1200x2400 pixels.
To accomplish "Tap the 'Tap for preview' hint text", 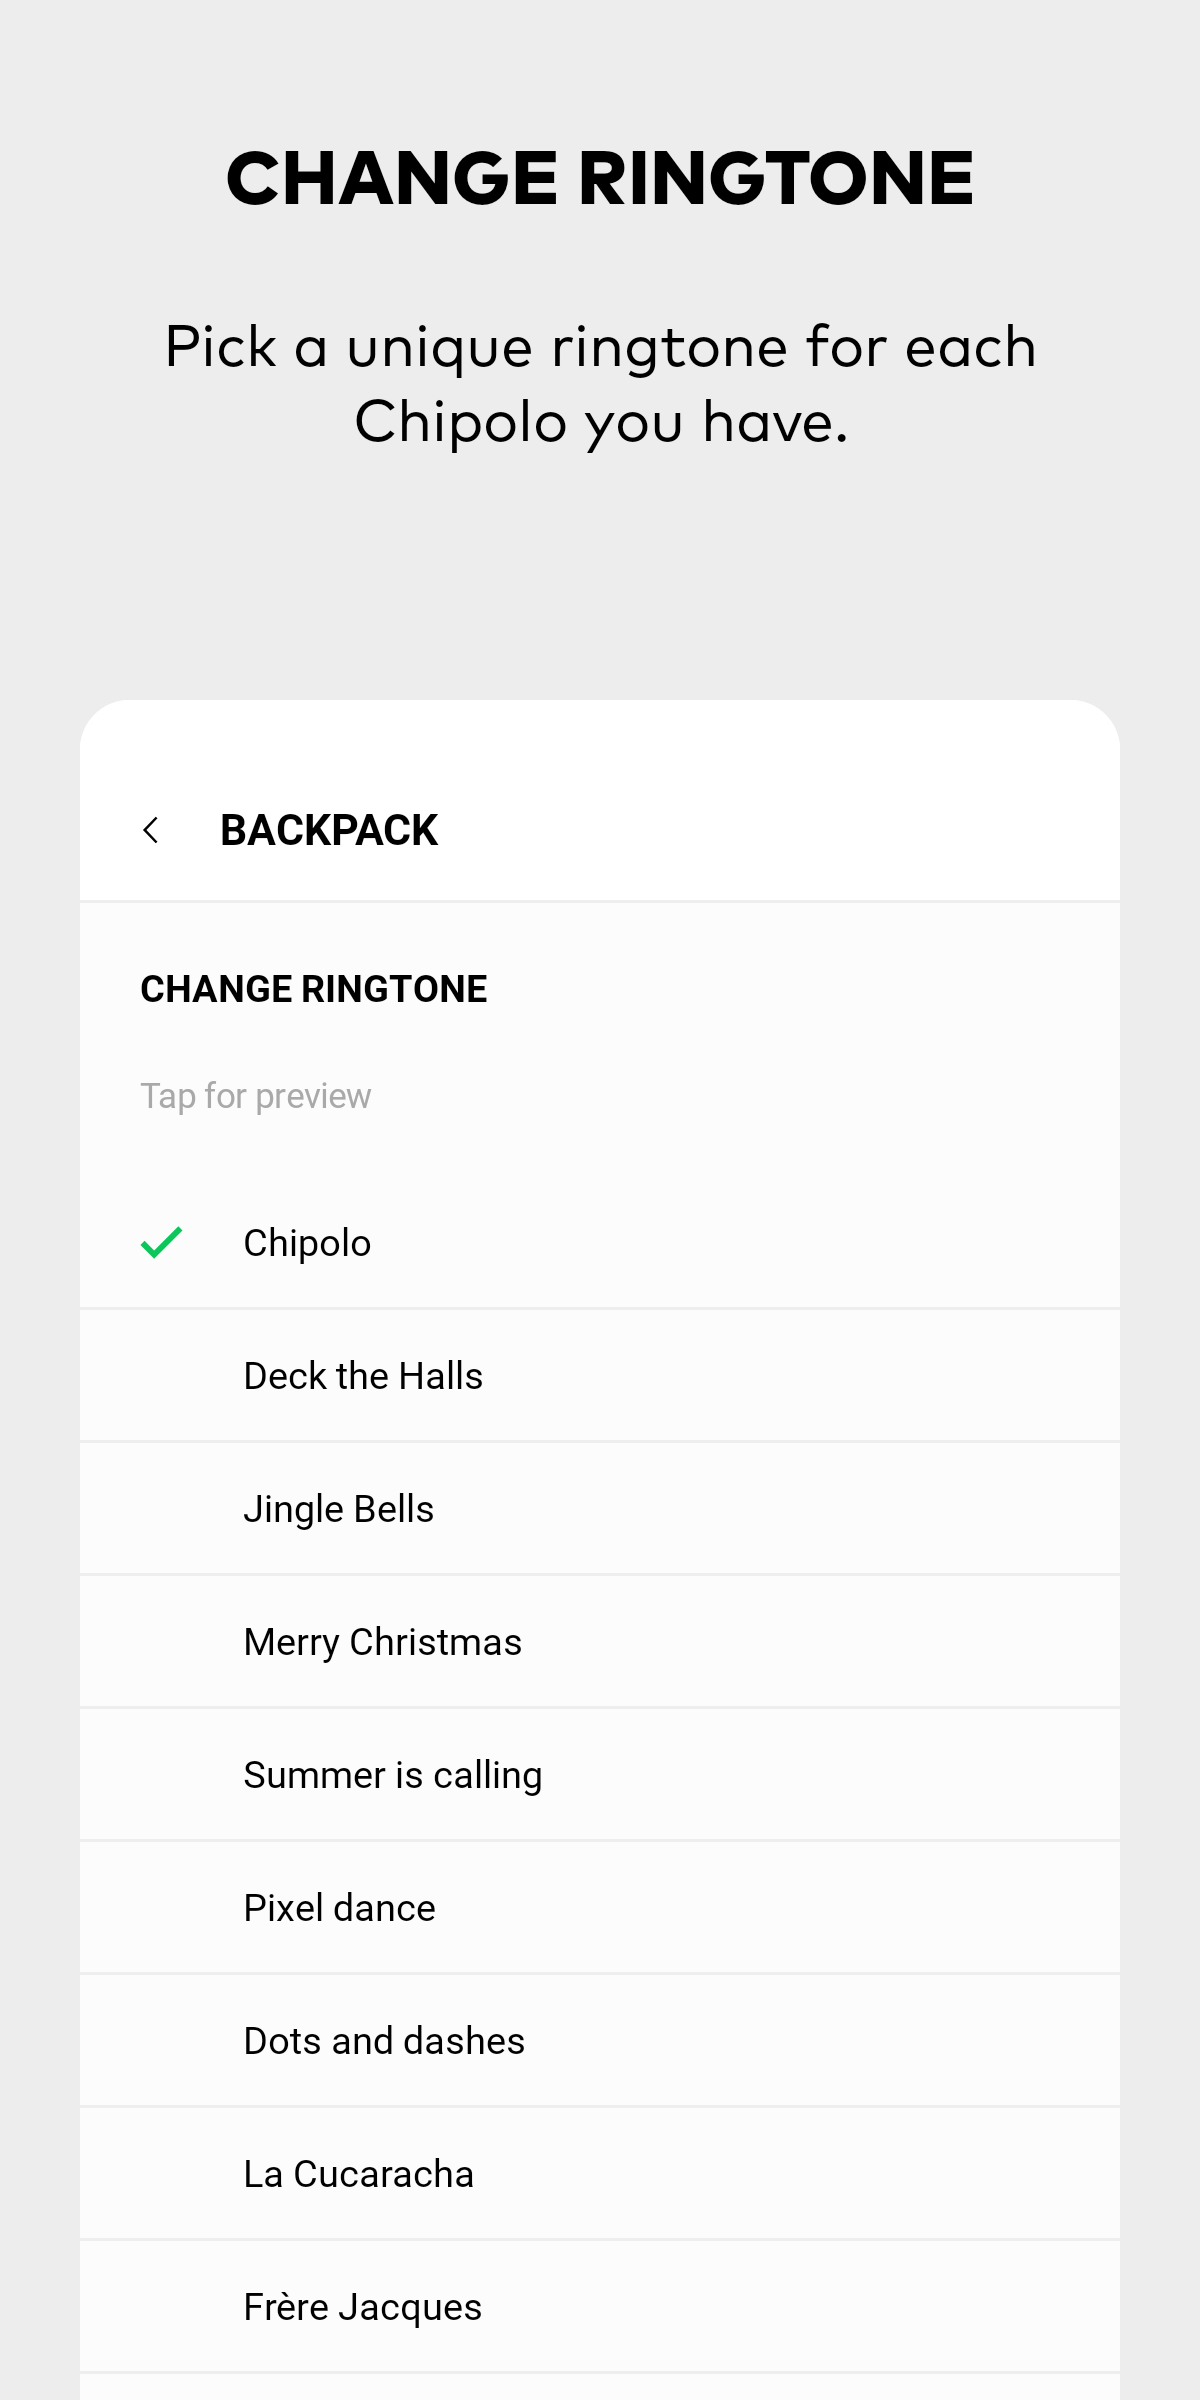I will [x=255, y=1096].
